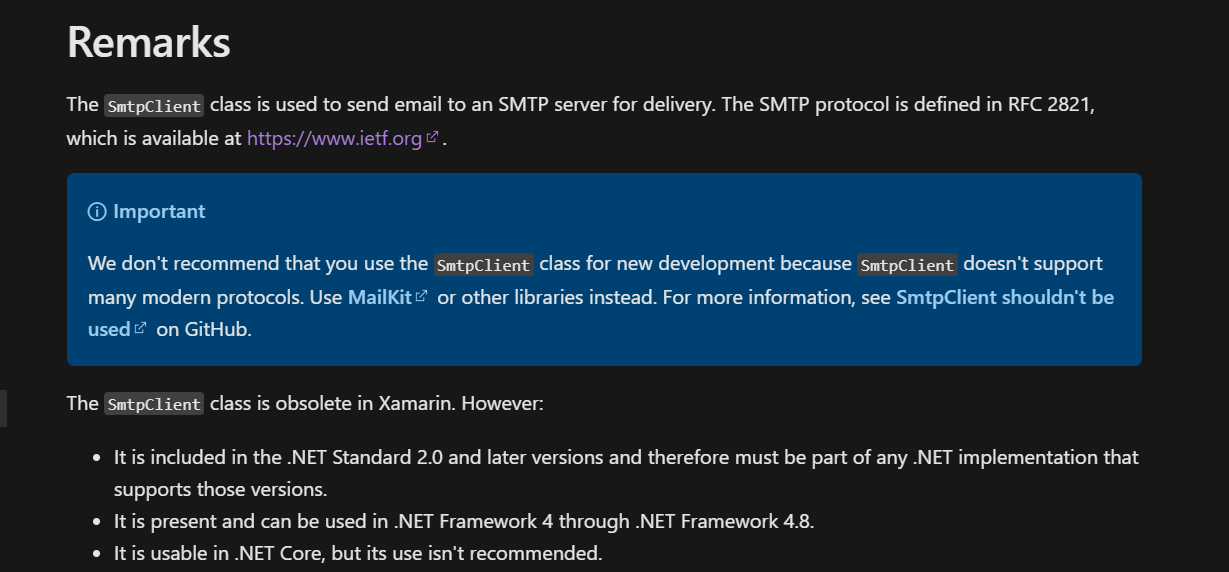Screen dimensions: 1229x572
Task: Click the gray handle at left edge
Action: (x=3, y=408)
